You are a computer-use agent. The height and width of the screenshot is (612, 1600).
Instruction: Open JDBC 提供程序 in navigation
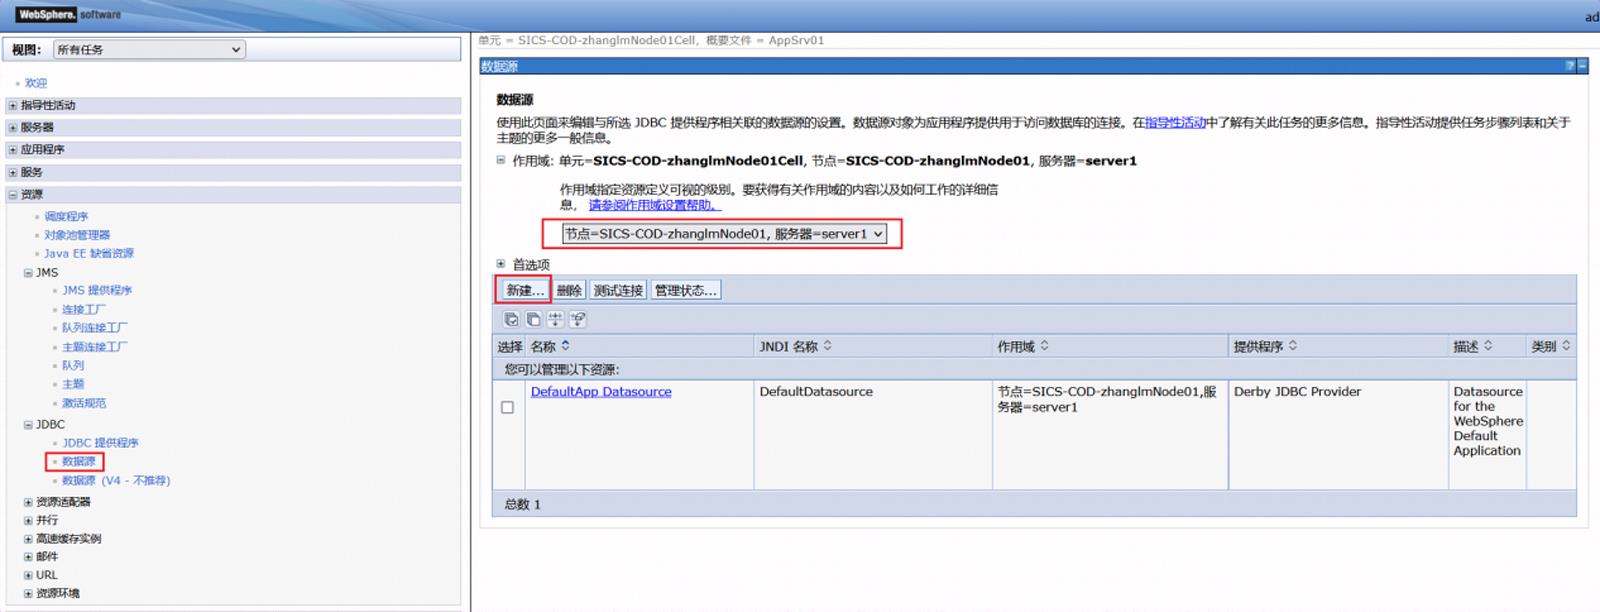click(x=100, y=442)
